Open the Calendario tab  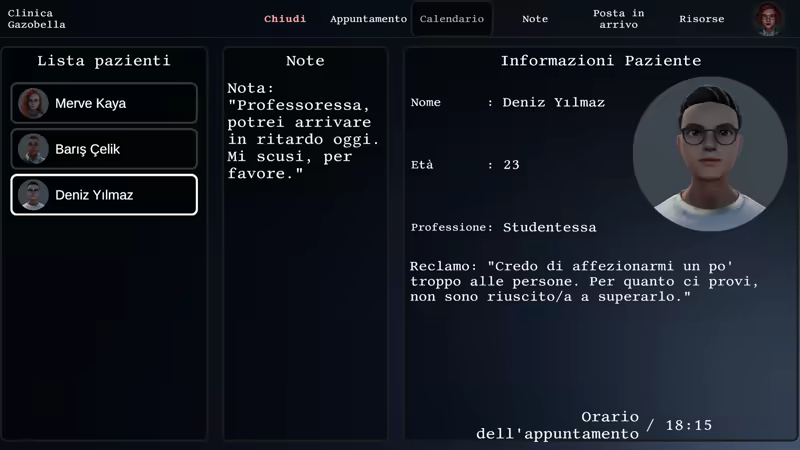[452, 19]
